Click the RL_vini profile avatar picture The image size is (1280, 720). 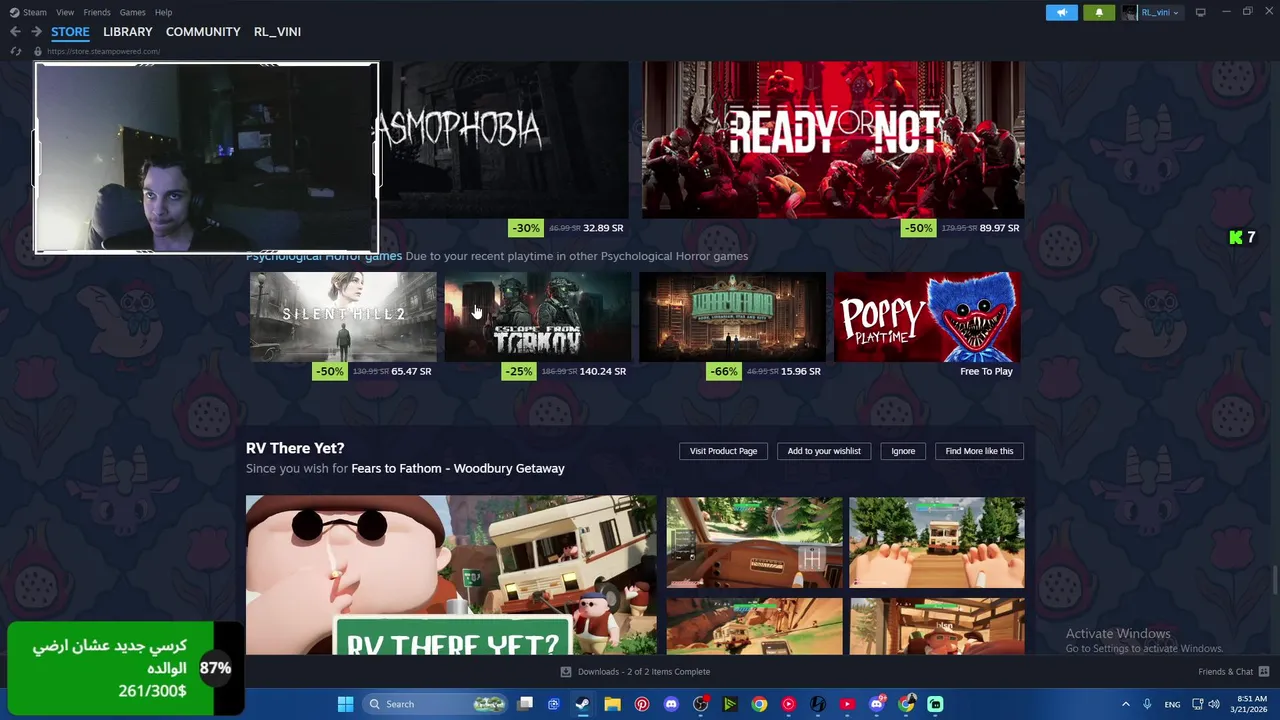1130,12
